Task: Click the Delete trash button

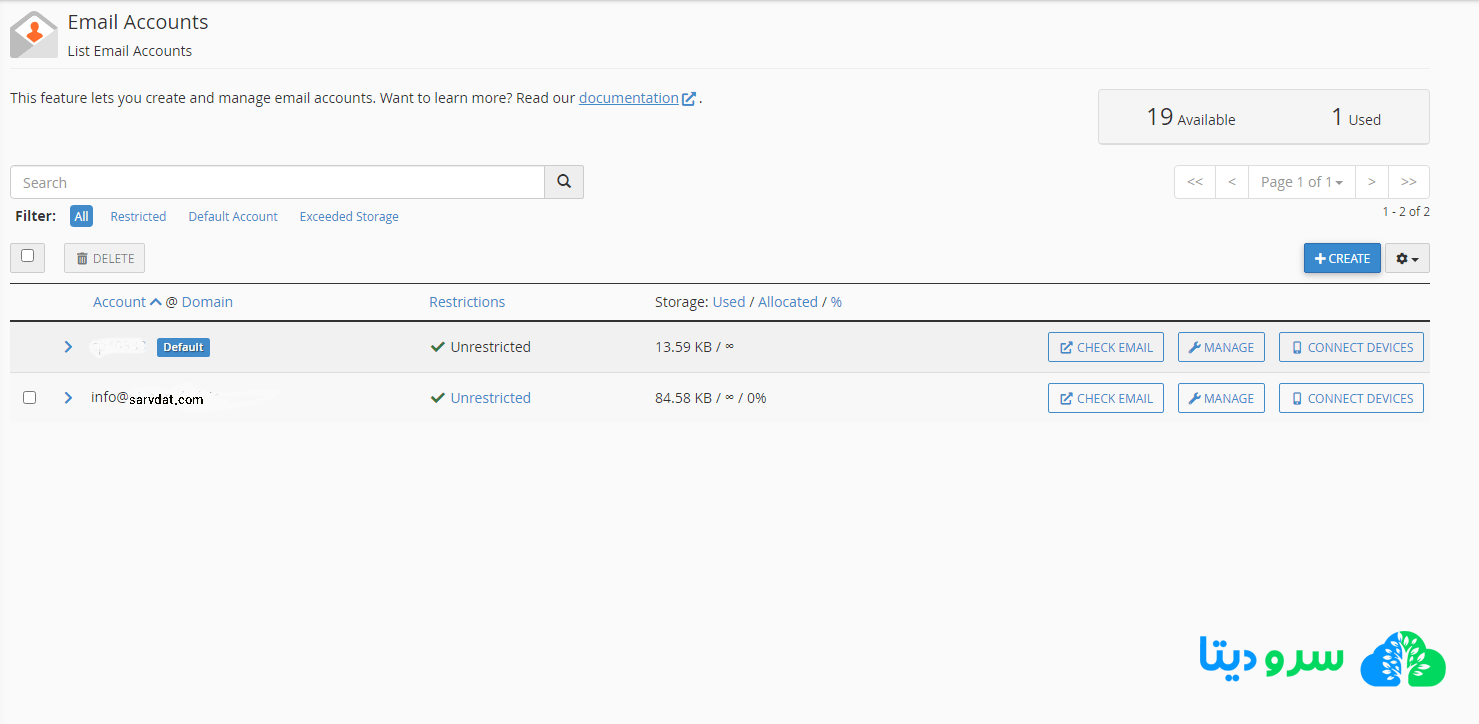Action: click(105, 258)
